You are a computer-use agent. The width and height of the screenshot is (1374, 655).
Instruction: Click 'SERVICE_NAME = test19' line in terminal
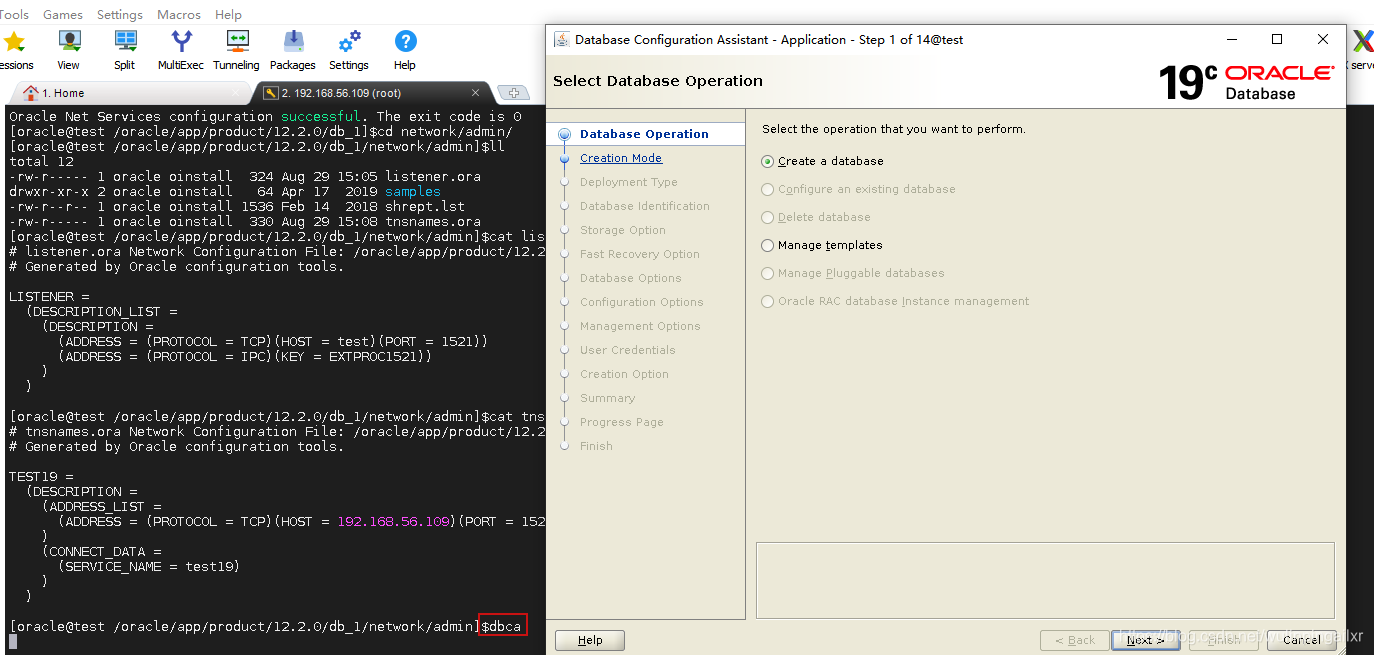pos(149,566)
